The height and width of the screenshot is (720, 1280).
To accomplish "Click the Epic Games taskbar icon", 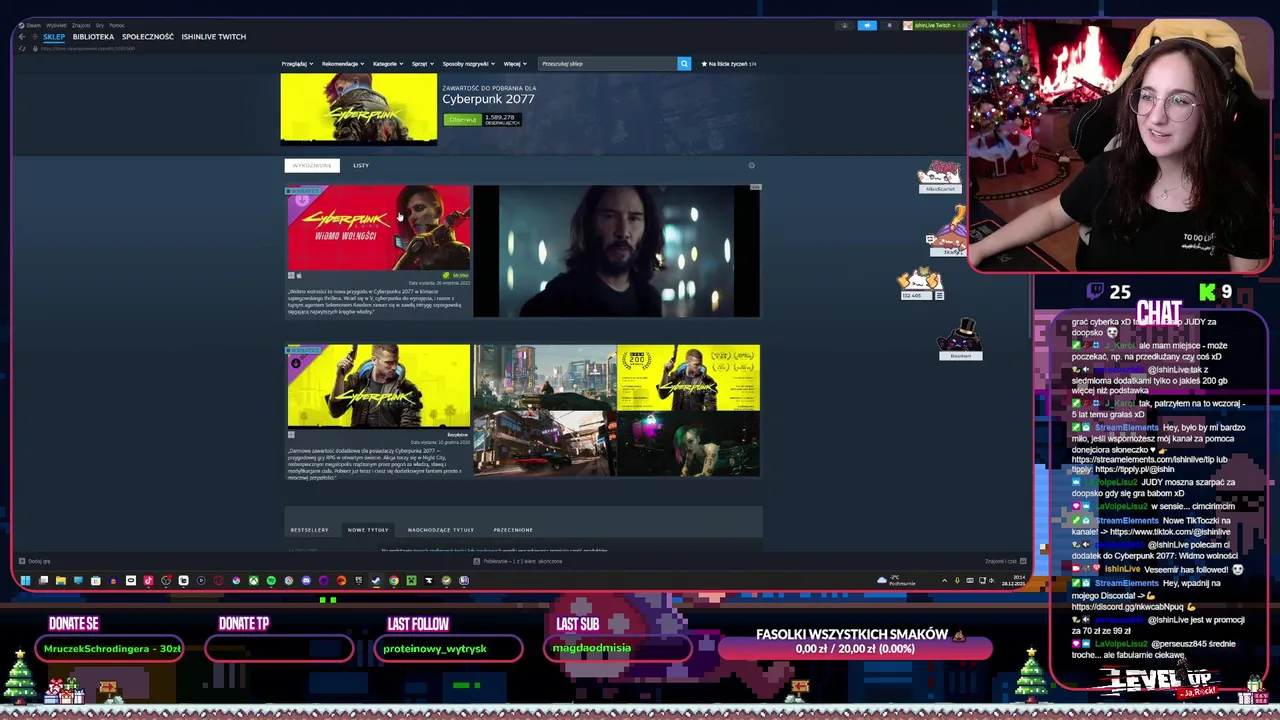I will coord(359,580).
